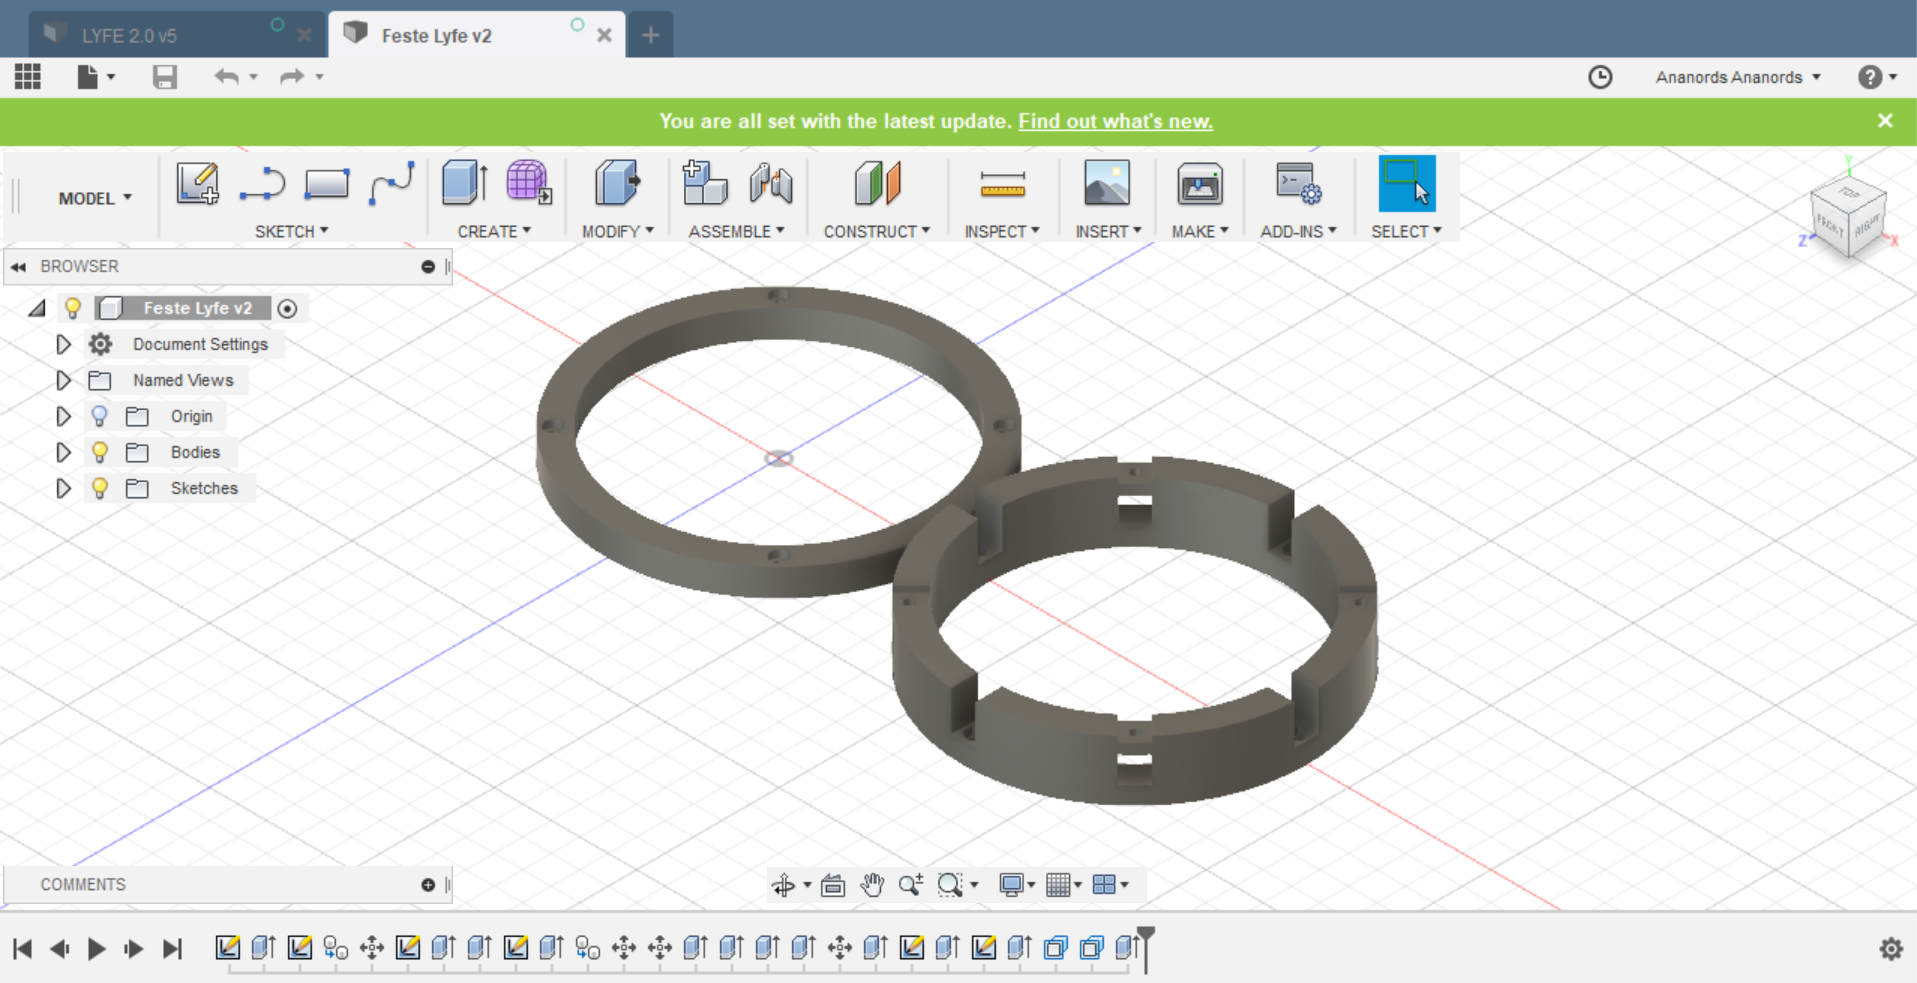Click the Offset Plane construct icon
Viewport: 1917px width, 983px height.
click(877, 184)
